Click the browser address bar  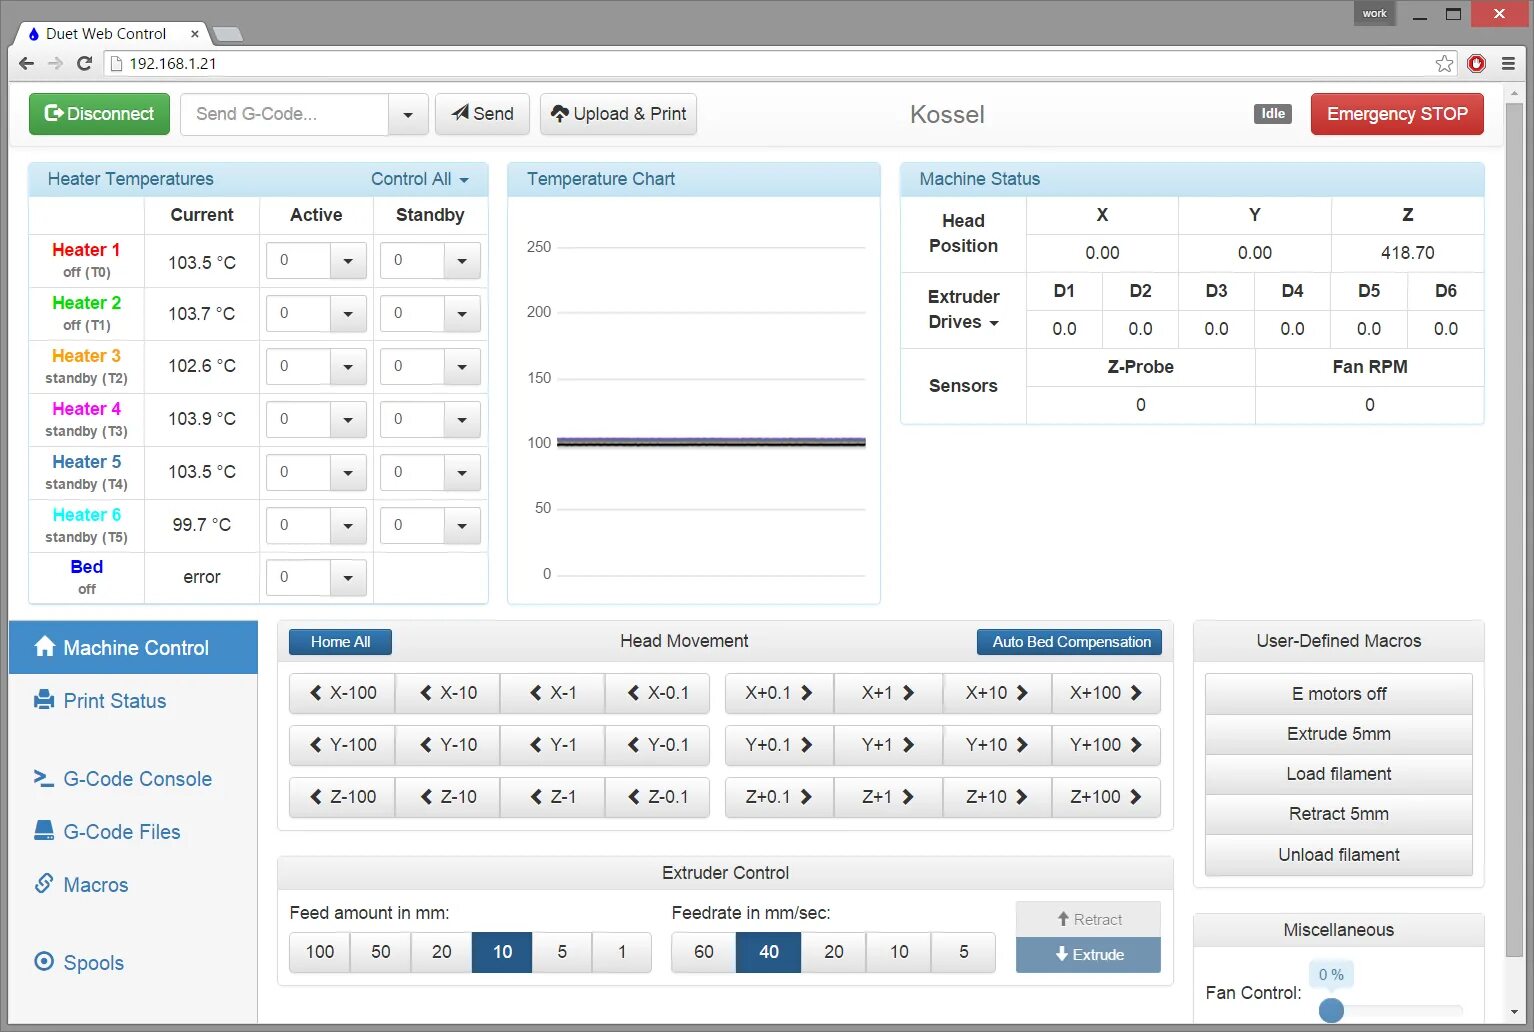point(770,64)
